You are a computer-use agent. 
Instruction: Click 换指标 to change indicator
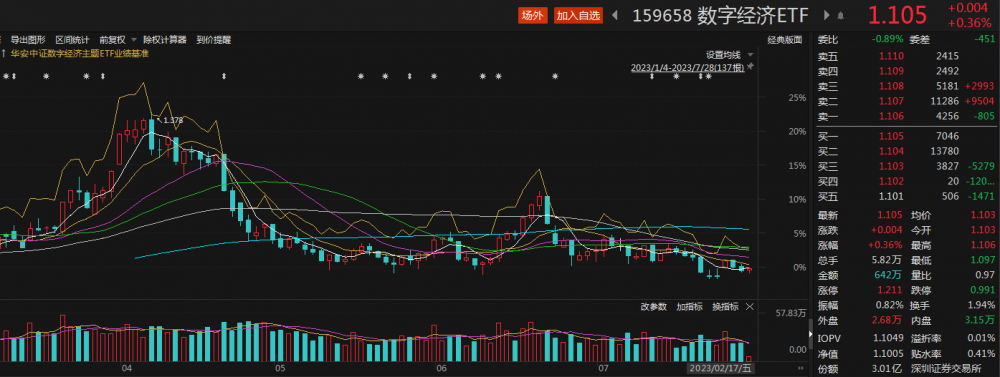pyautogui.click(x=725, y=307)
